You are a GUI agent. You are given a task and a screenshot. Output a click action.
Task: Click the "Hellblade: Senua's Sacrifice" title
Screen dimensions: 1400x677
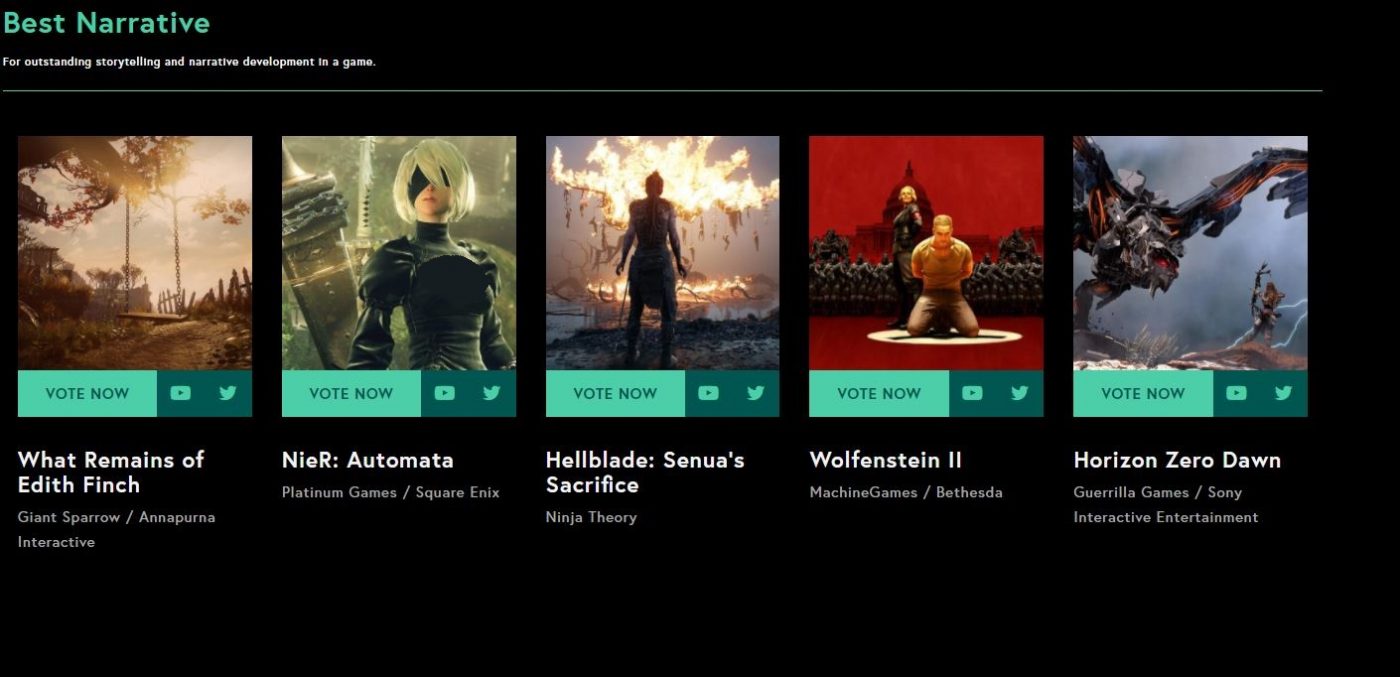tap(645, 472)
